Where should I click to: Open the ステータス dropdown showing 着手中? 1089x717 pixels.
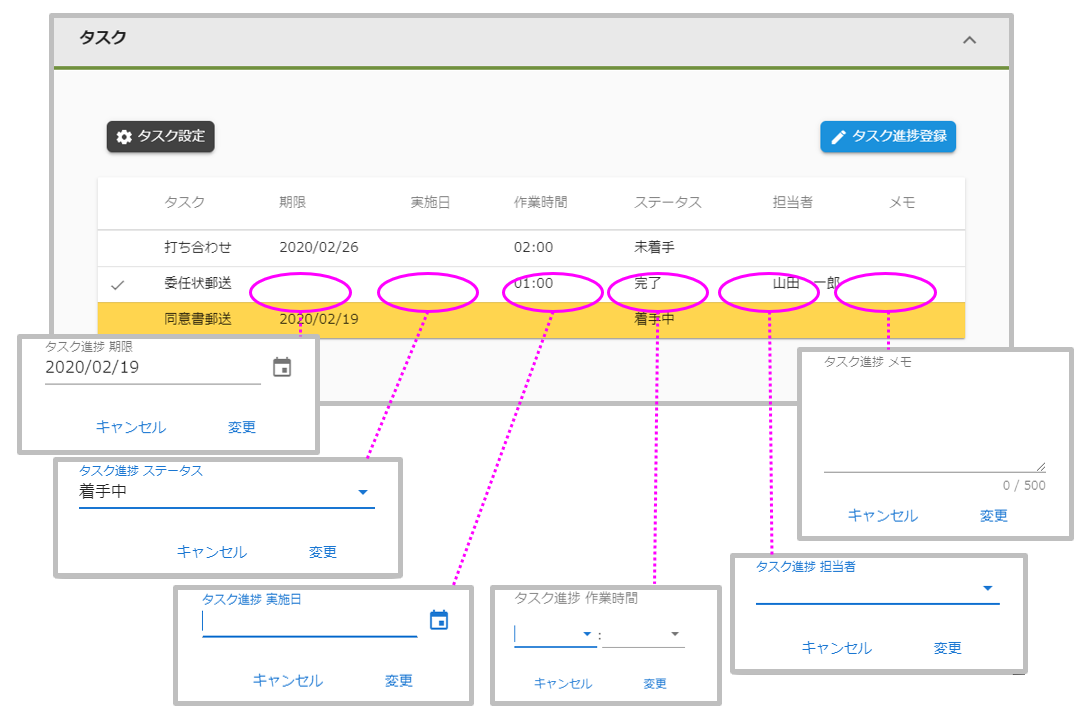(363, 491)
